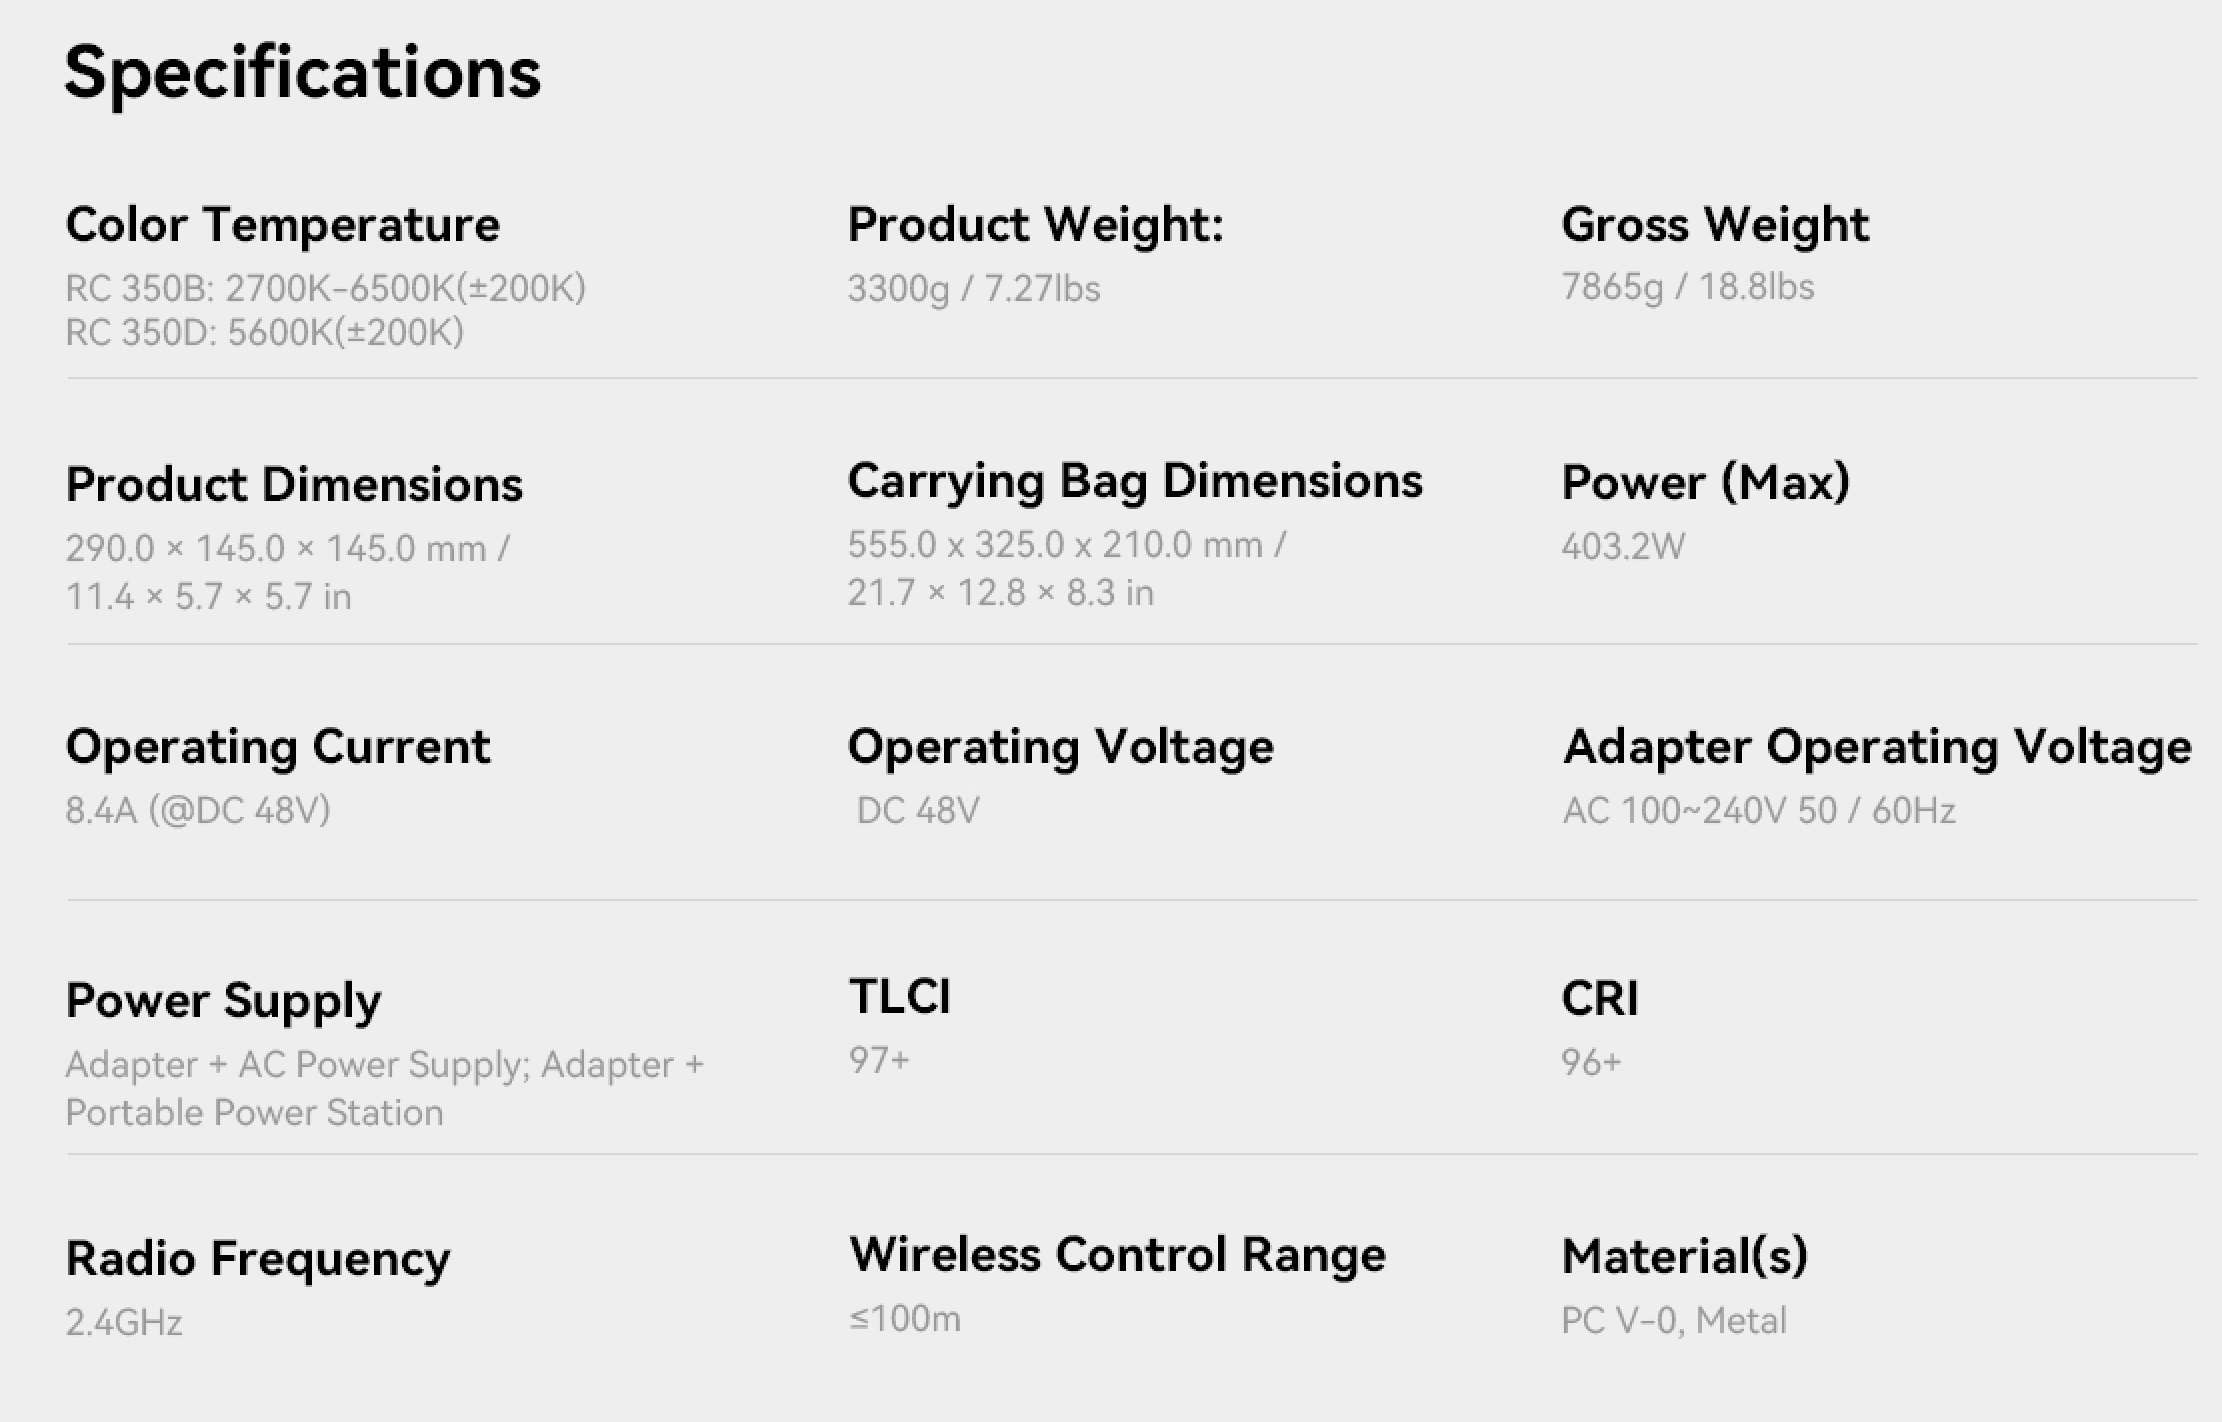This screenshot has width=2222, height=1422.
Task: Click the Operating Current heading
Action: 278,747
